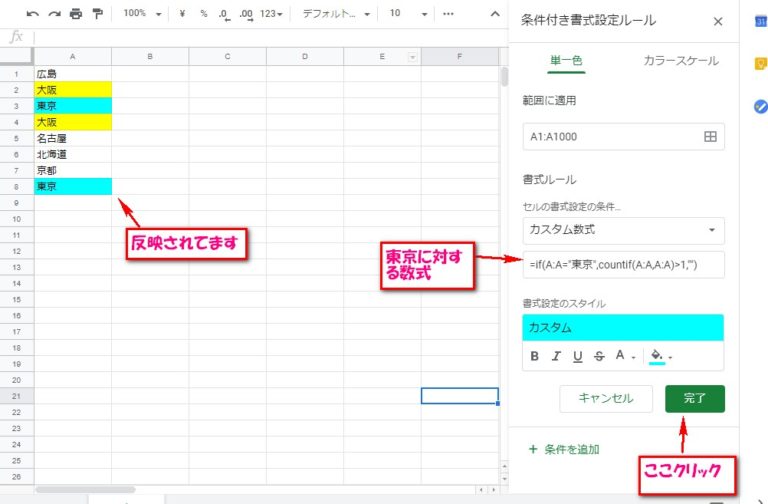Viewport: 768px width, 504px height.
Task: Select row 21 header
Action: point(17,396)
